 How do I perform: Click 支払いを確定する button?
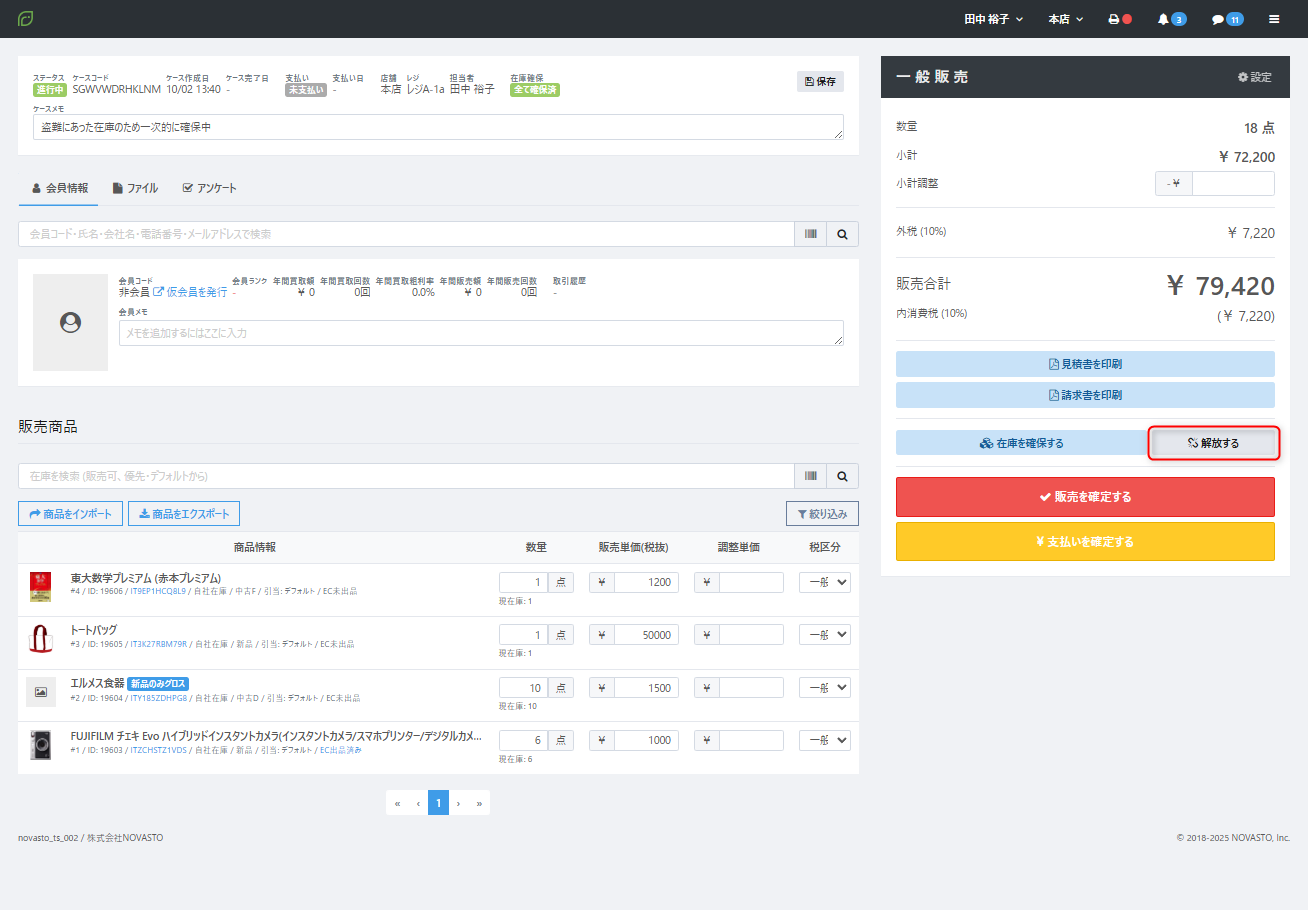(x=1085, y=542)
